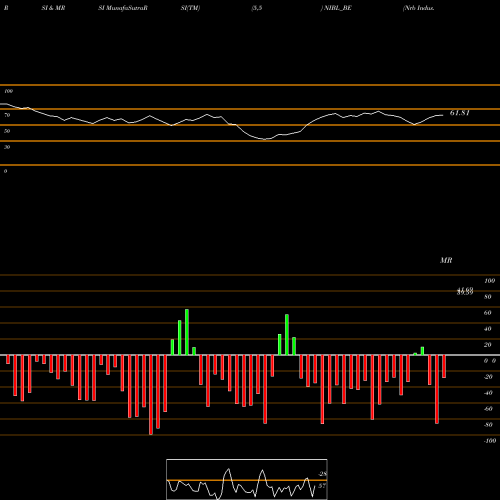Viewport: 500px width, 500px height.
Task: Click the 100 label on the MR axis
Action: coord(490,281)
